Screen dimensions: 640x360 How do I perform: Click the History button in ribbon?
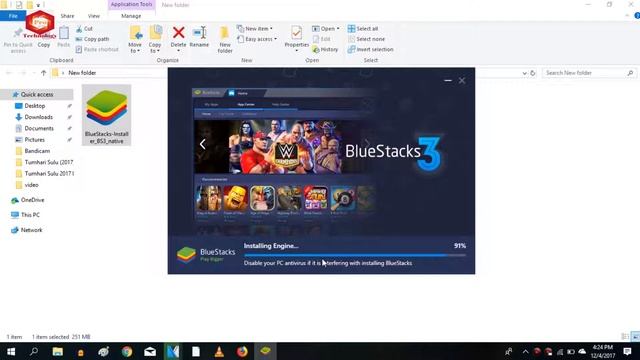(x=325, y=49)
